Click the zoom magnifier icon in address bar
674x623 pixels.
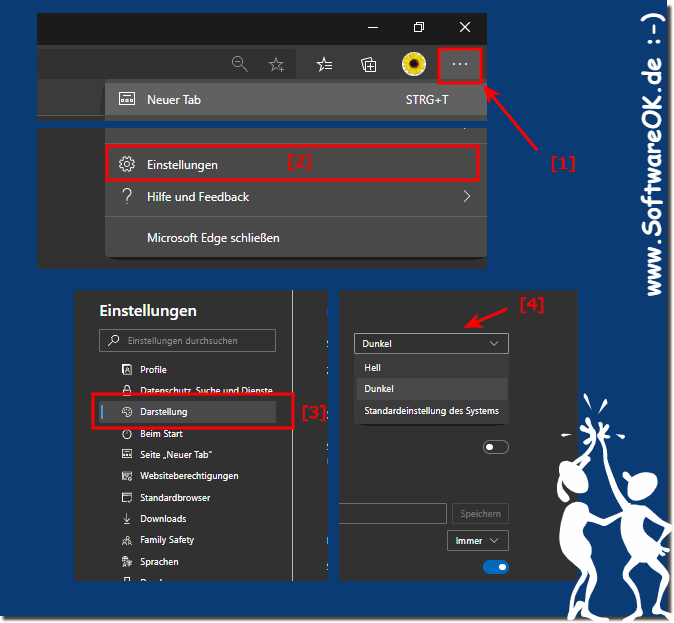click(239, 64)
